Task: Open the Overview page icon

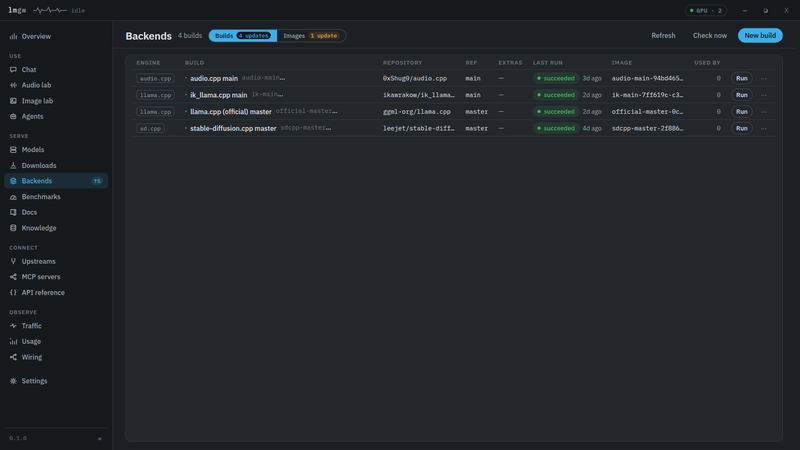Action: click(x=13, y=36)
